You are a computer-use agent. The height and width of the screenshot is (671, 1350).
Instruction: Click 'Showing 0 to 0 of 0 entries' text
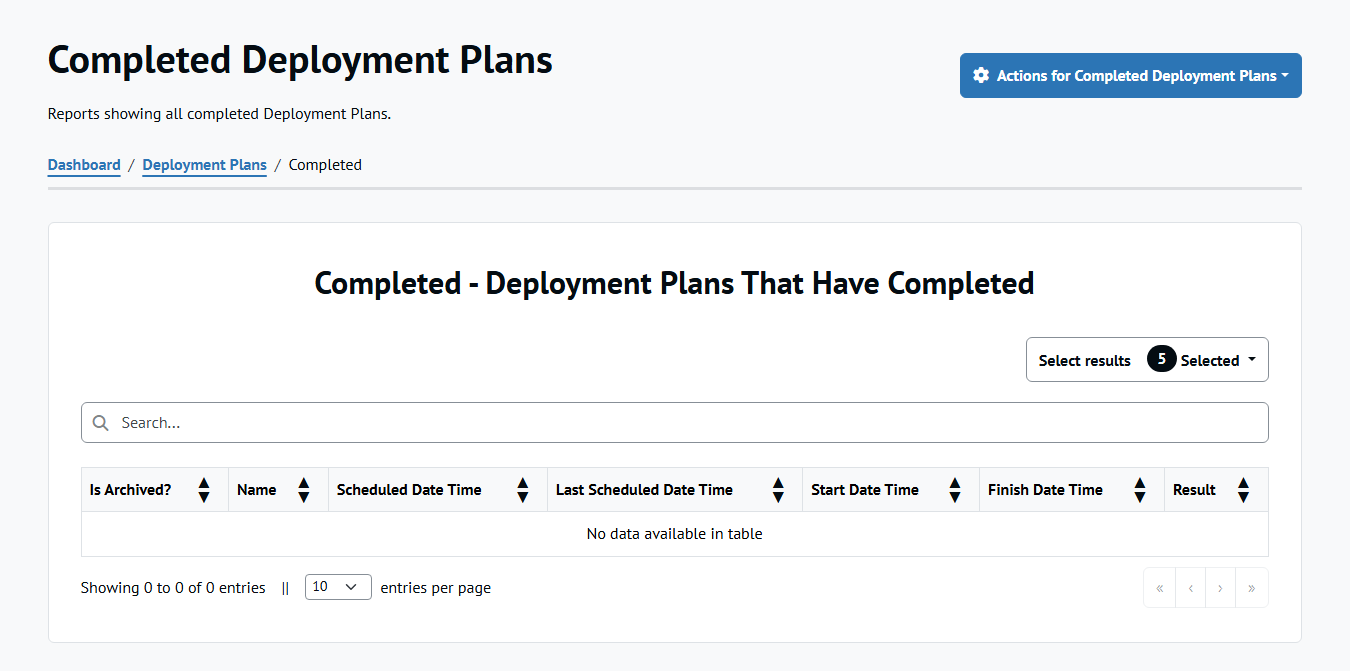(173, 588)
